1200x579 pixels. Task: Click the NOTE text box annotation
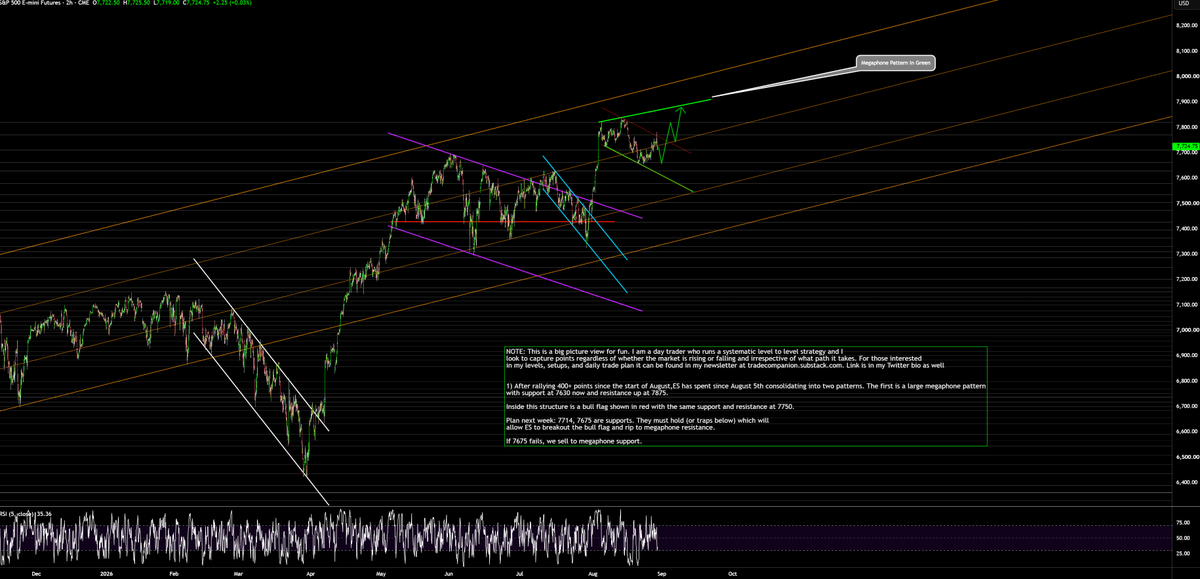(x=745, y=396)
